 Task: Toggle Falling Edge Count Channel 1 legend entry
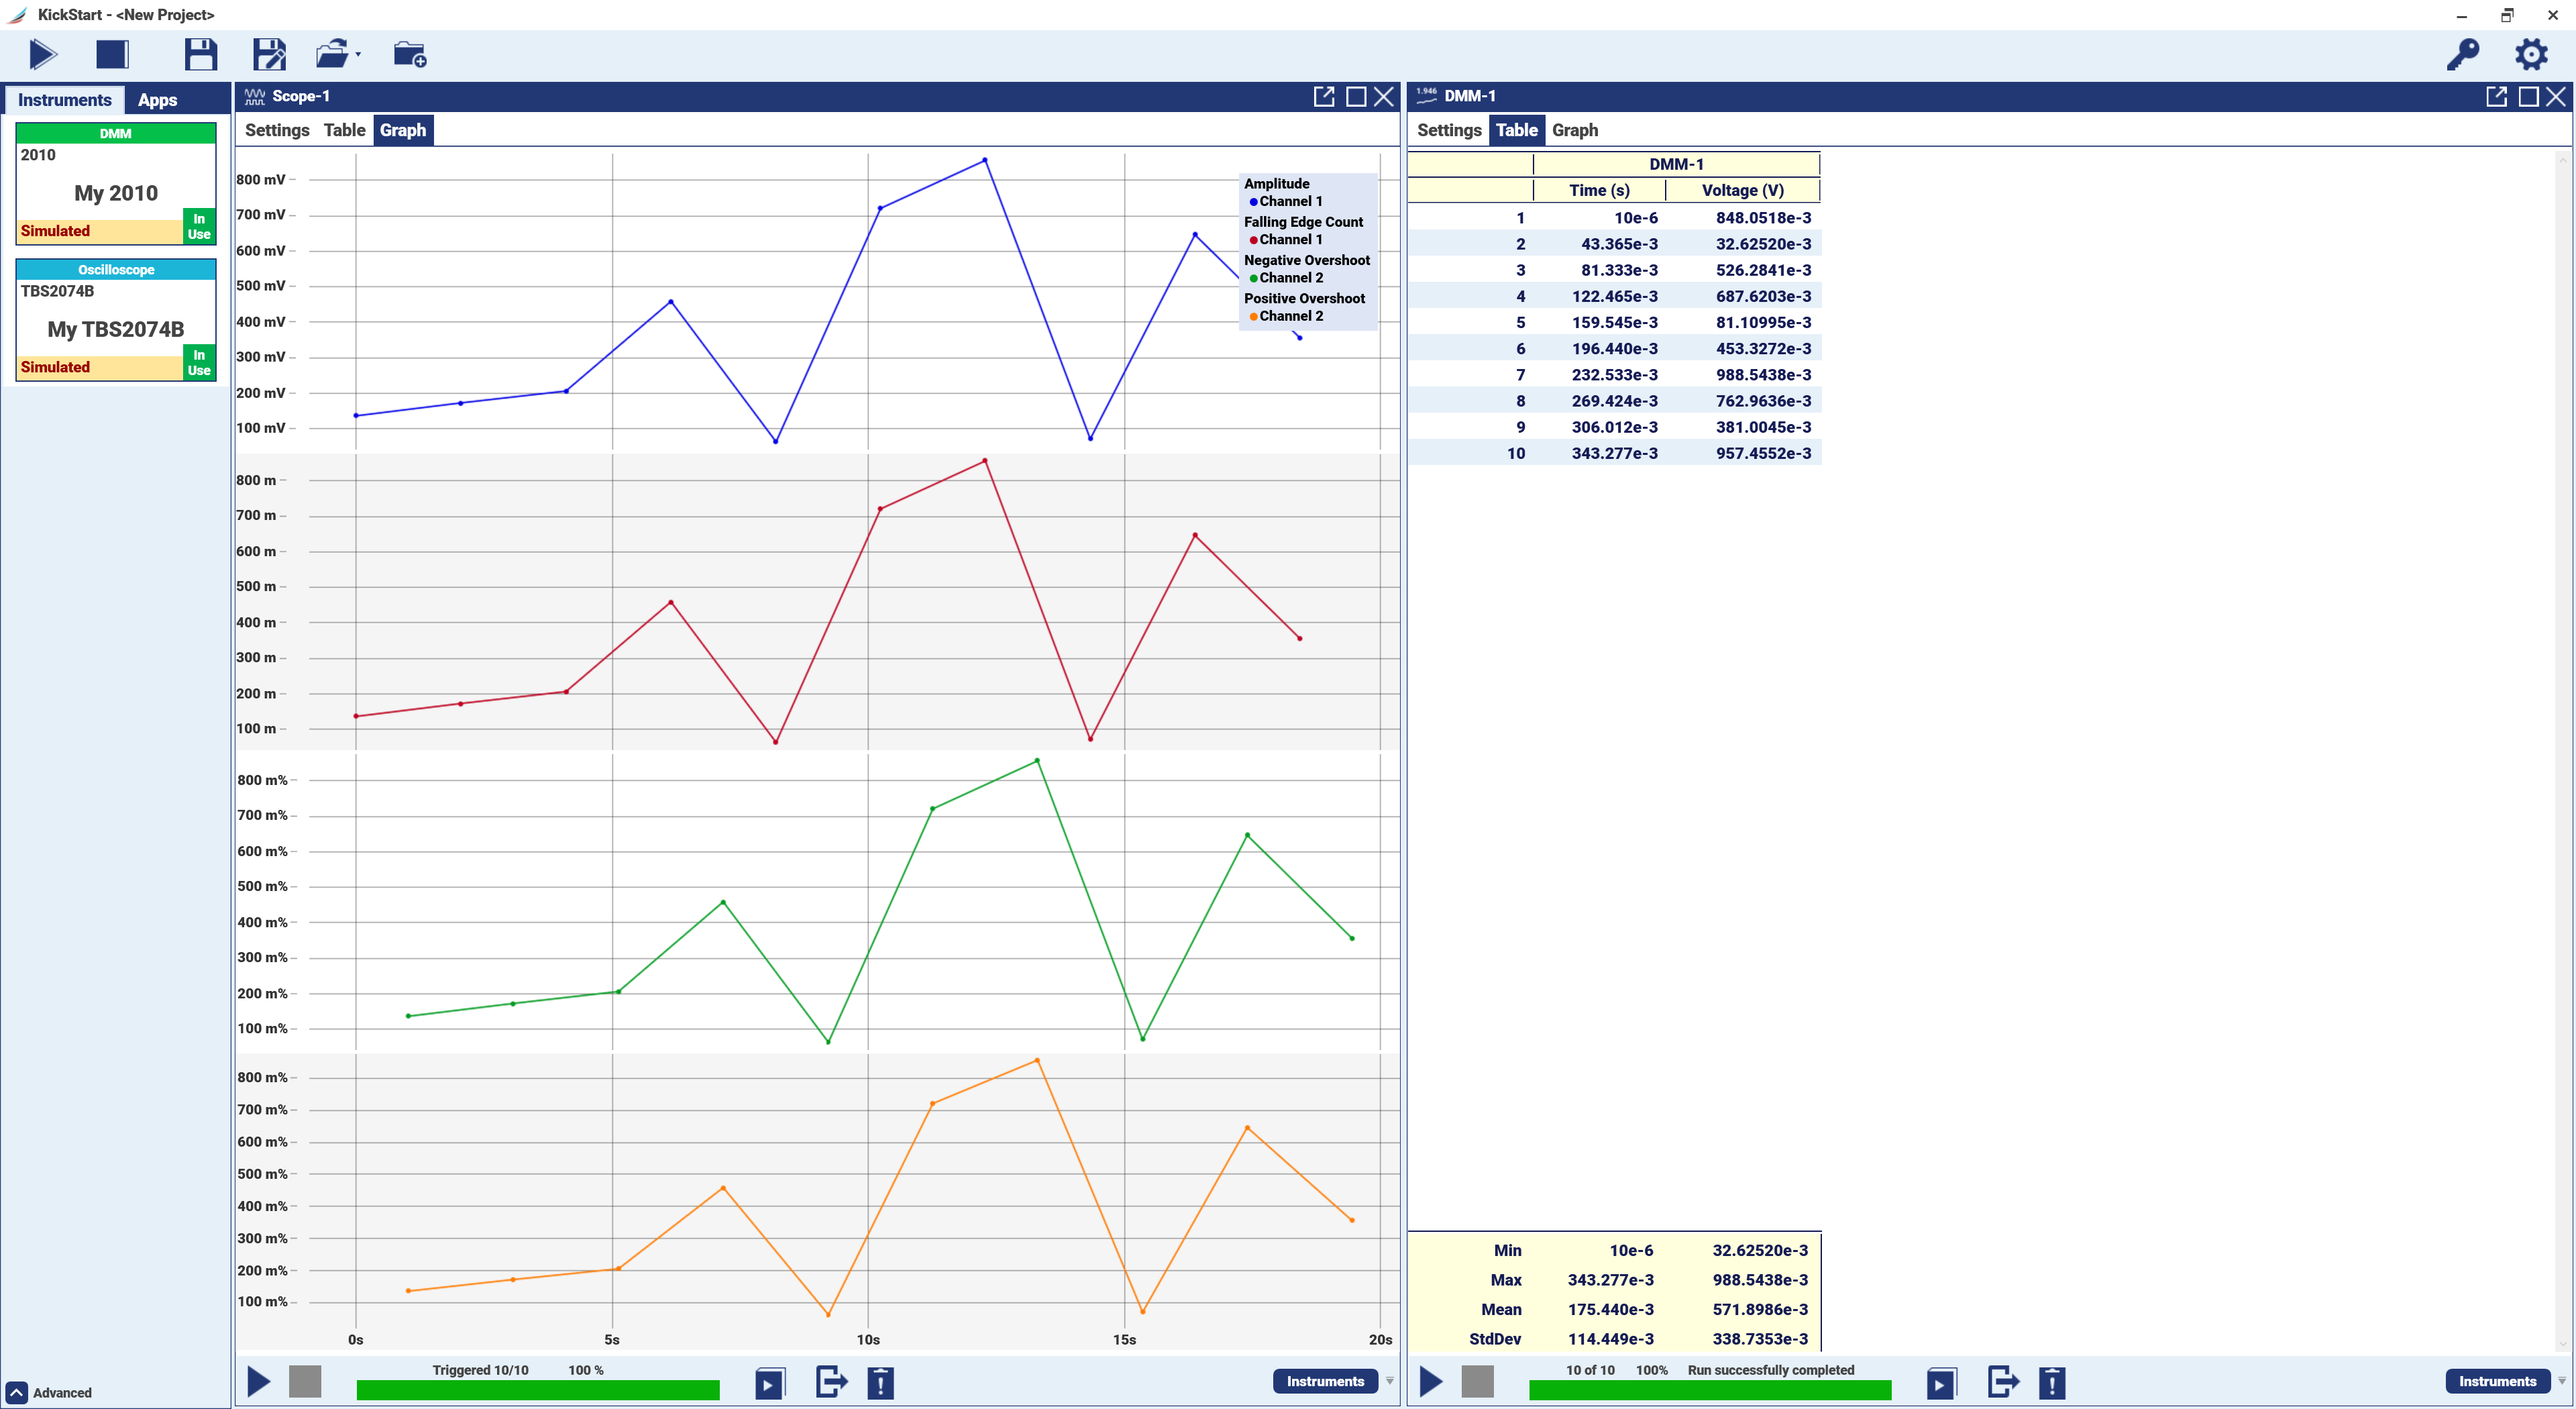[x=1289, y=239]
